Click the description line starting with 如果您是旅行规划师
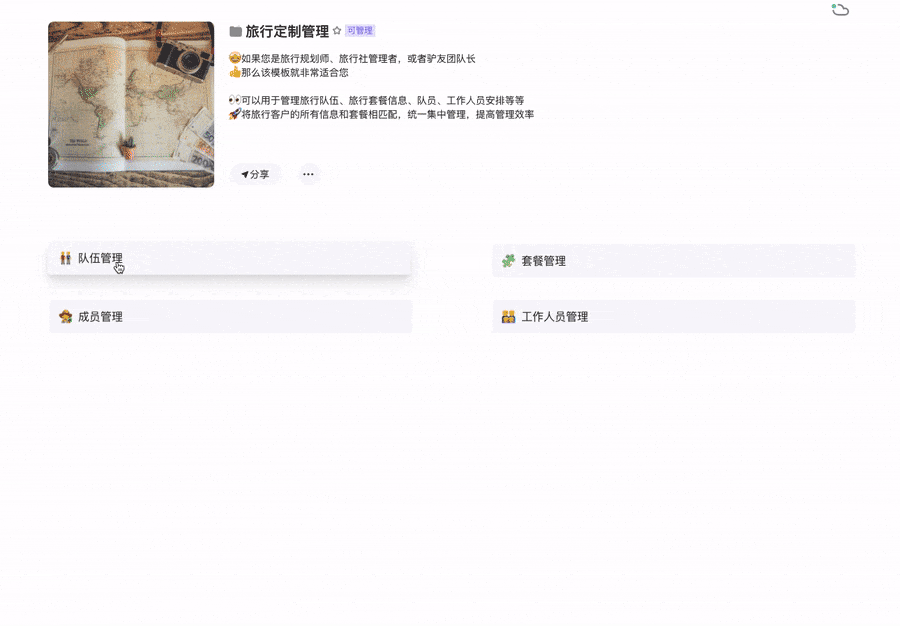Image resolution: width=900 pixels, height=626 pixels. [352, 59]
